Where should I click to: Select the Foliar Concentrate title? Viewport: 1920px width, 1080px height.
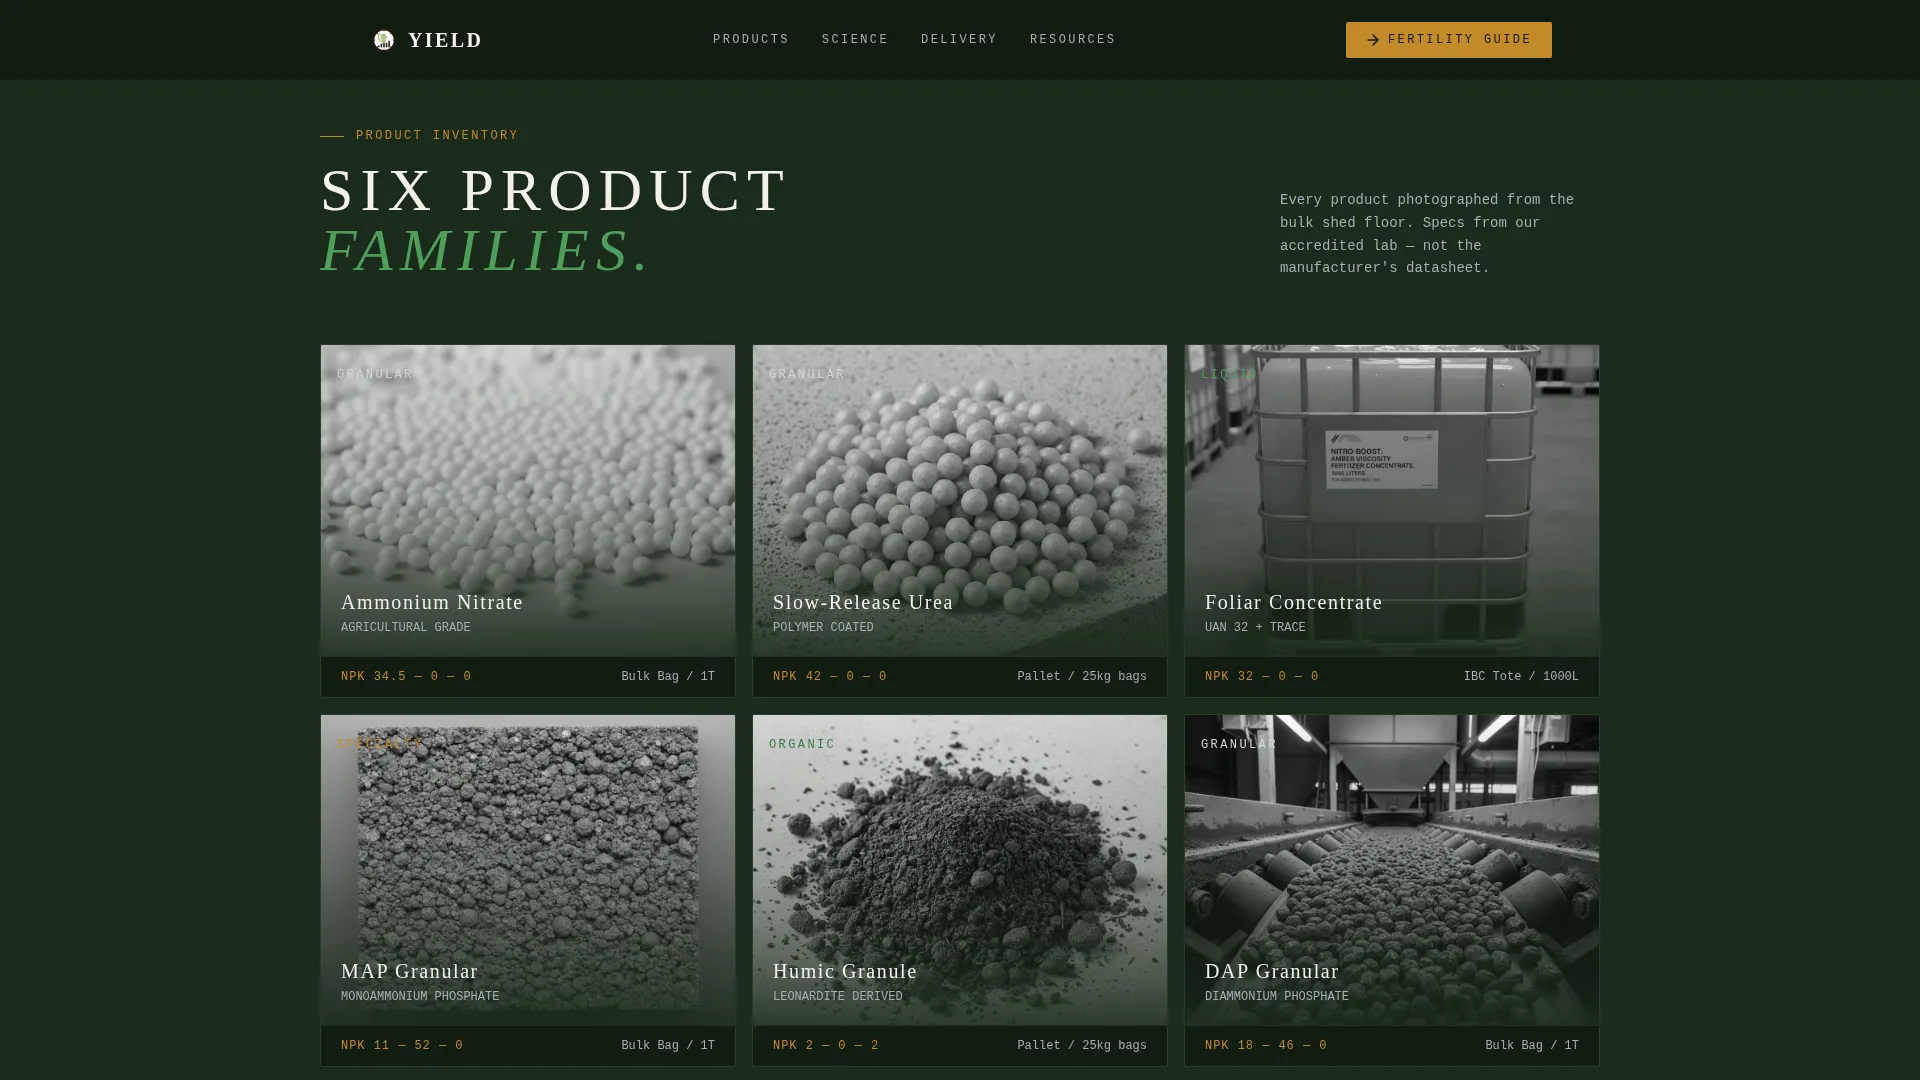click(x=1294, y=602)
